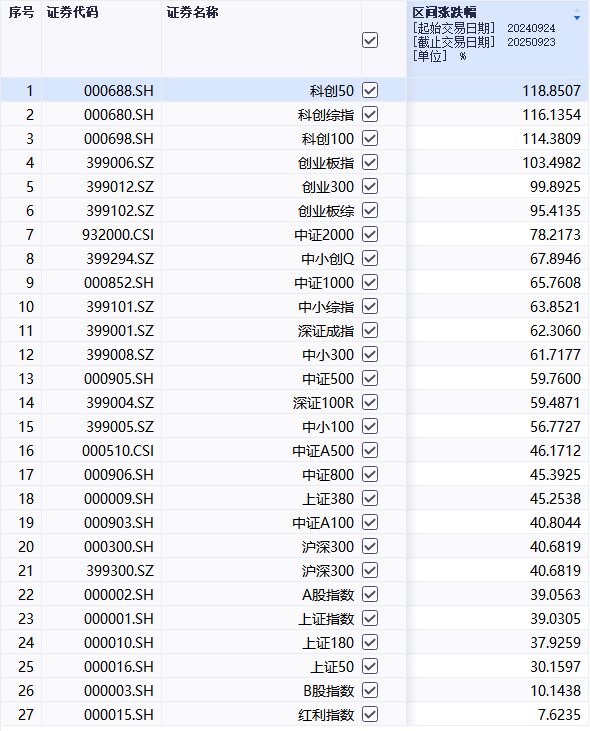
Task: Click the 118.8507 value cell
Action: coord(551,90)
